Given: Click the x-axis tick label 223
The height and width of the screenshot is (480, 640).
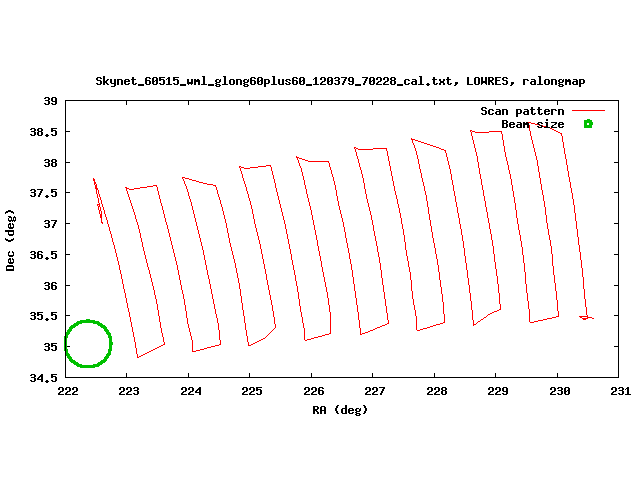Looking at the screenshot, I should point(129,391).
